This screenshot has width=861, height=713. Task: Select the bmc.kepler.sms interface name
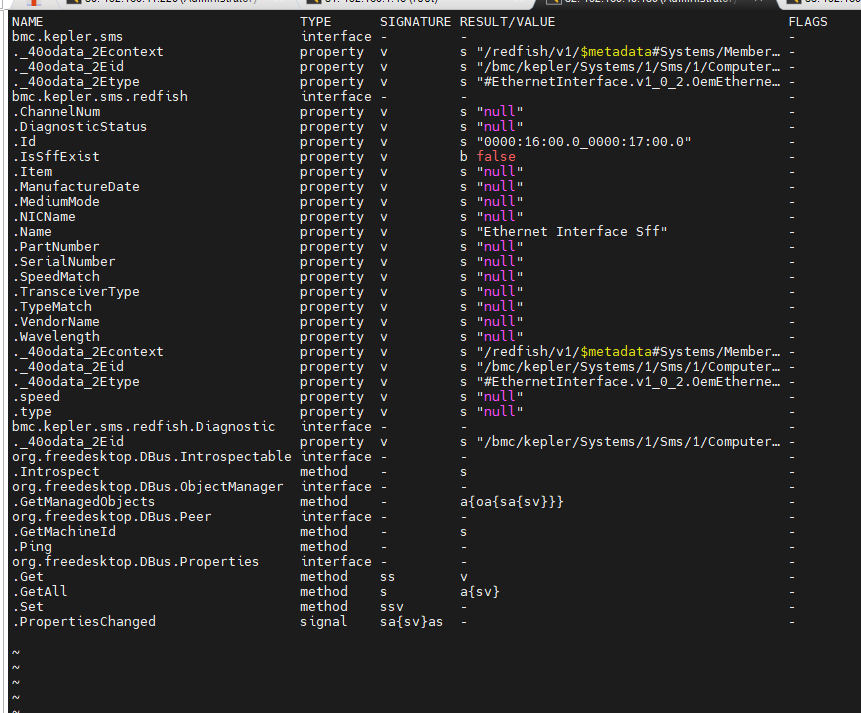coord(68,37)
